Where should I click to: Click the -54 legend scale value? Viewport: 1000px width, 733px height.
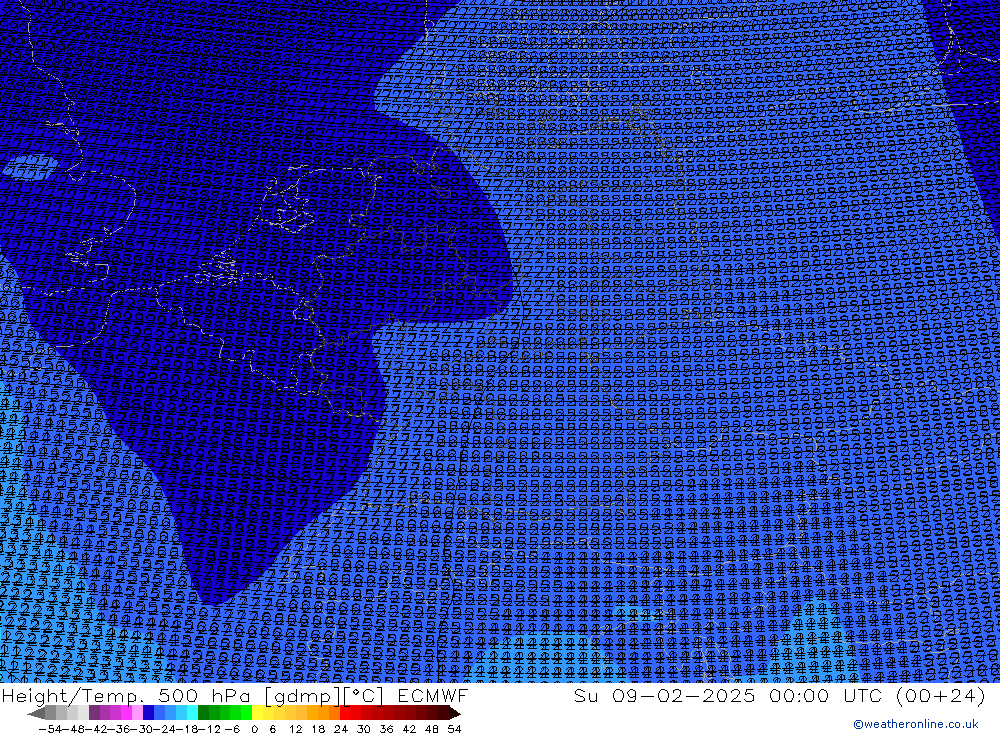point(50,729)
